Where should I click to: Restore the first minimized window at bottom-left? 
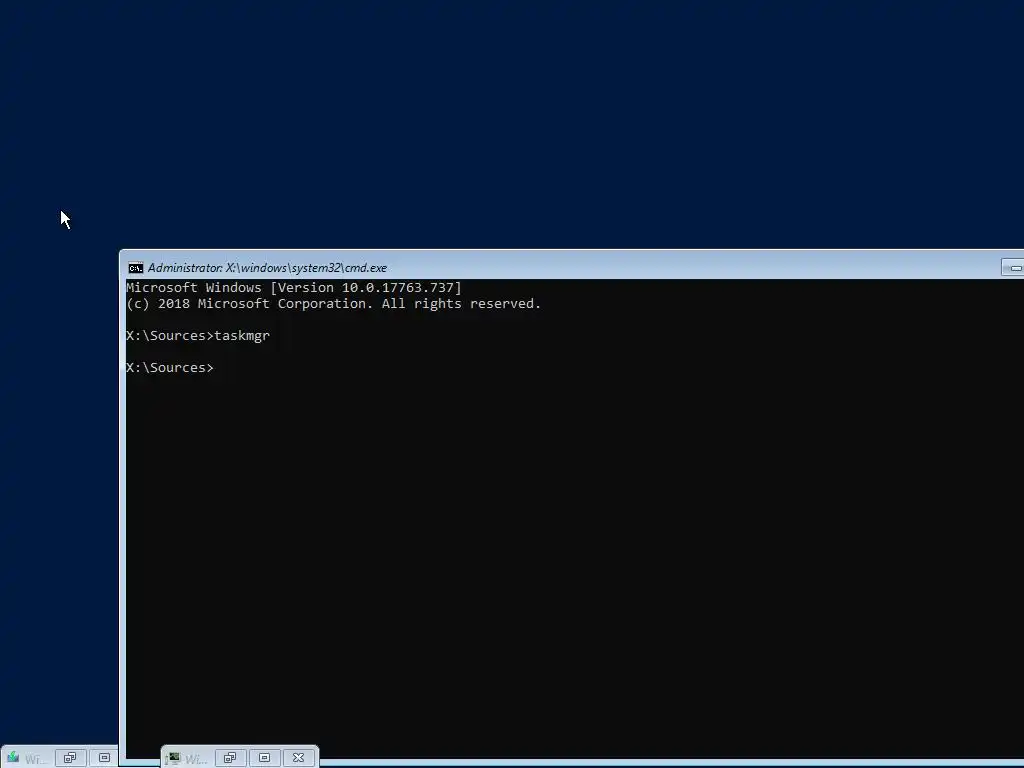[70, 758]
